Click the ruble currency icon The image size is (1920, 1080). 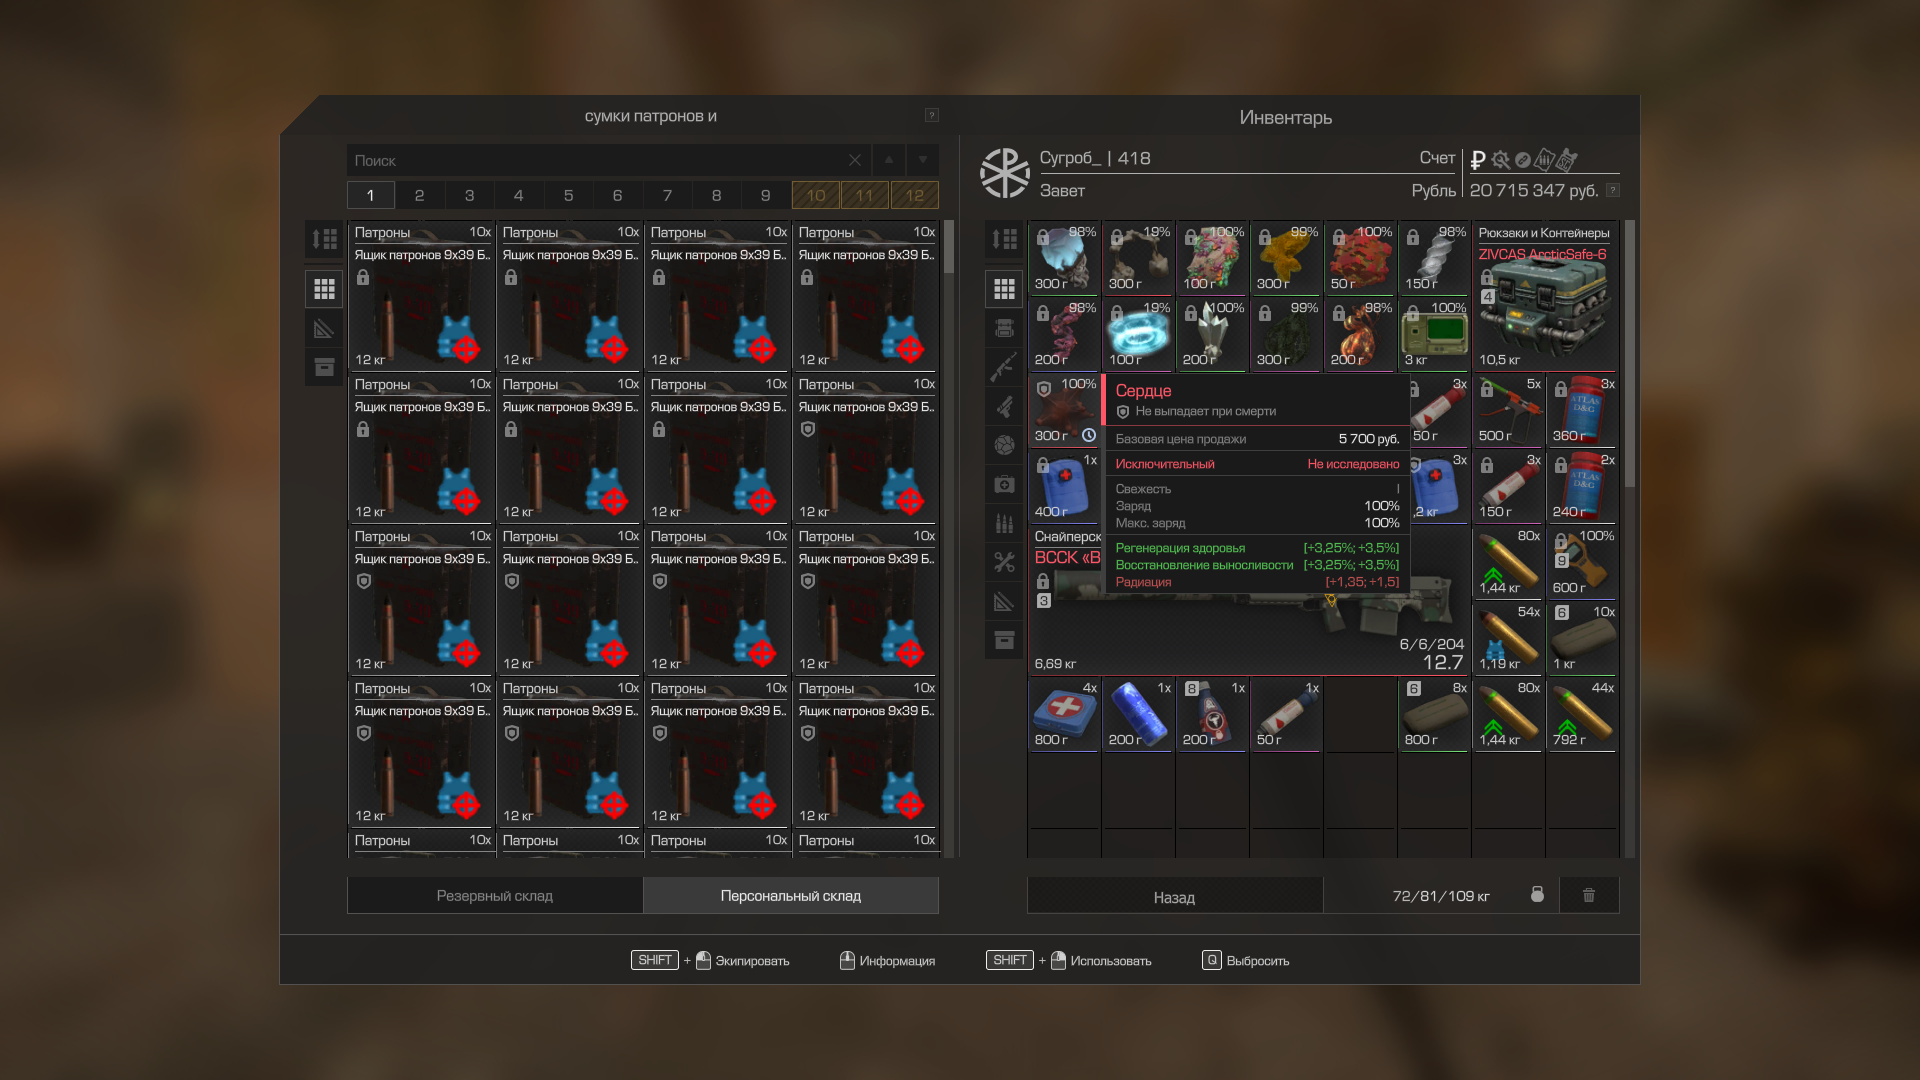pos(1478,160)
